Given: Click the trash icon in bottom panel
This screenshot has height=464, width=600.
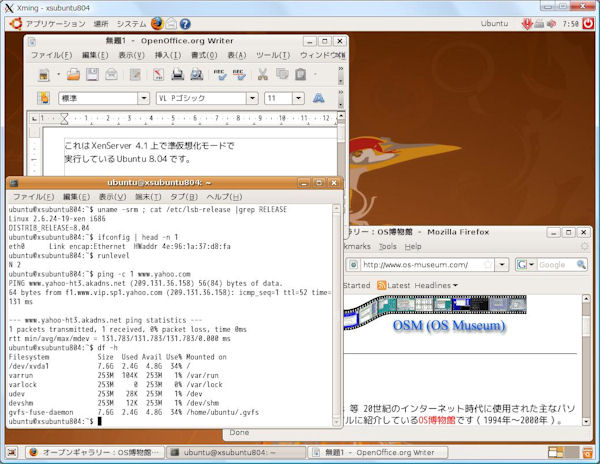Looking at the screenshot, I should pos(587,453).
